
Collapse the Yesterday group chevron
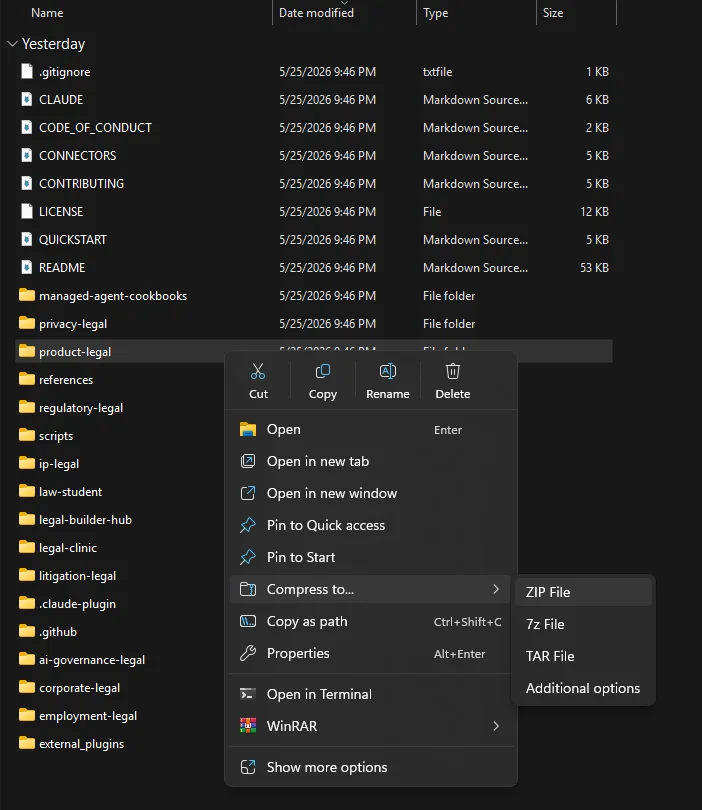(x=12, y=44)
